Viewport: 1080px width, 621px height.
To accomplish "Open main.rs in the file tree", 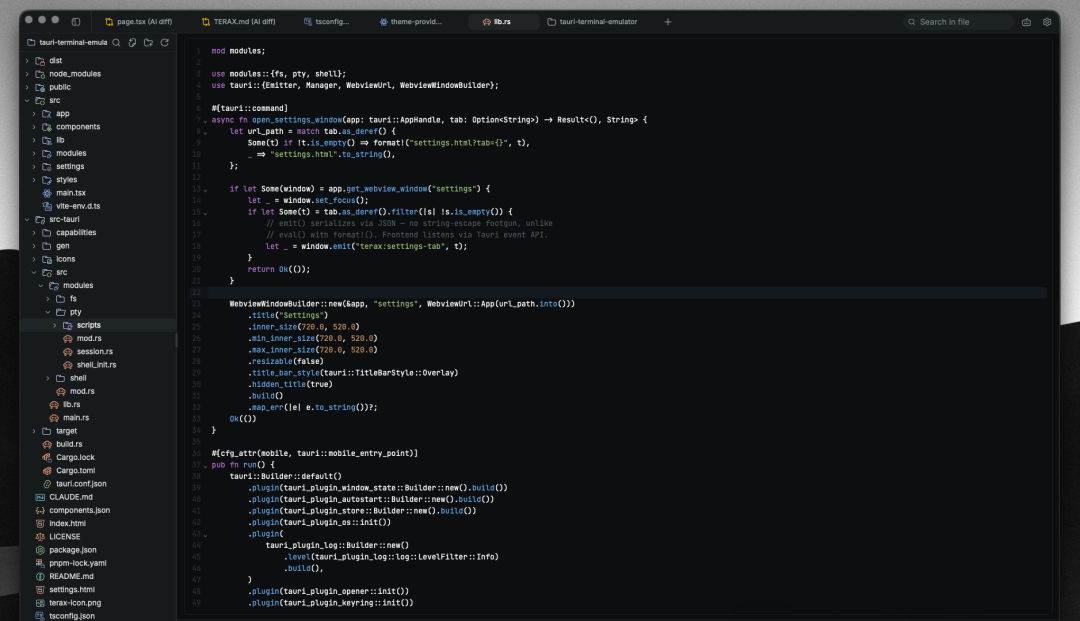I will tap(76, 418).
